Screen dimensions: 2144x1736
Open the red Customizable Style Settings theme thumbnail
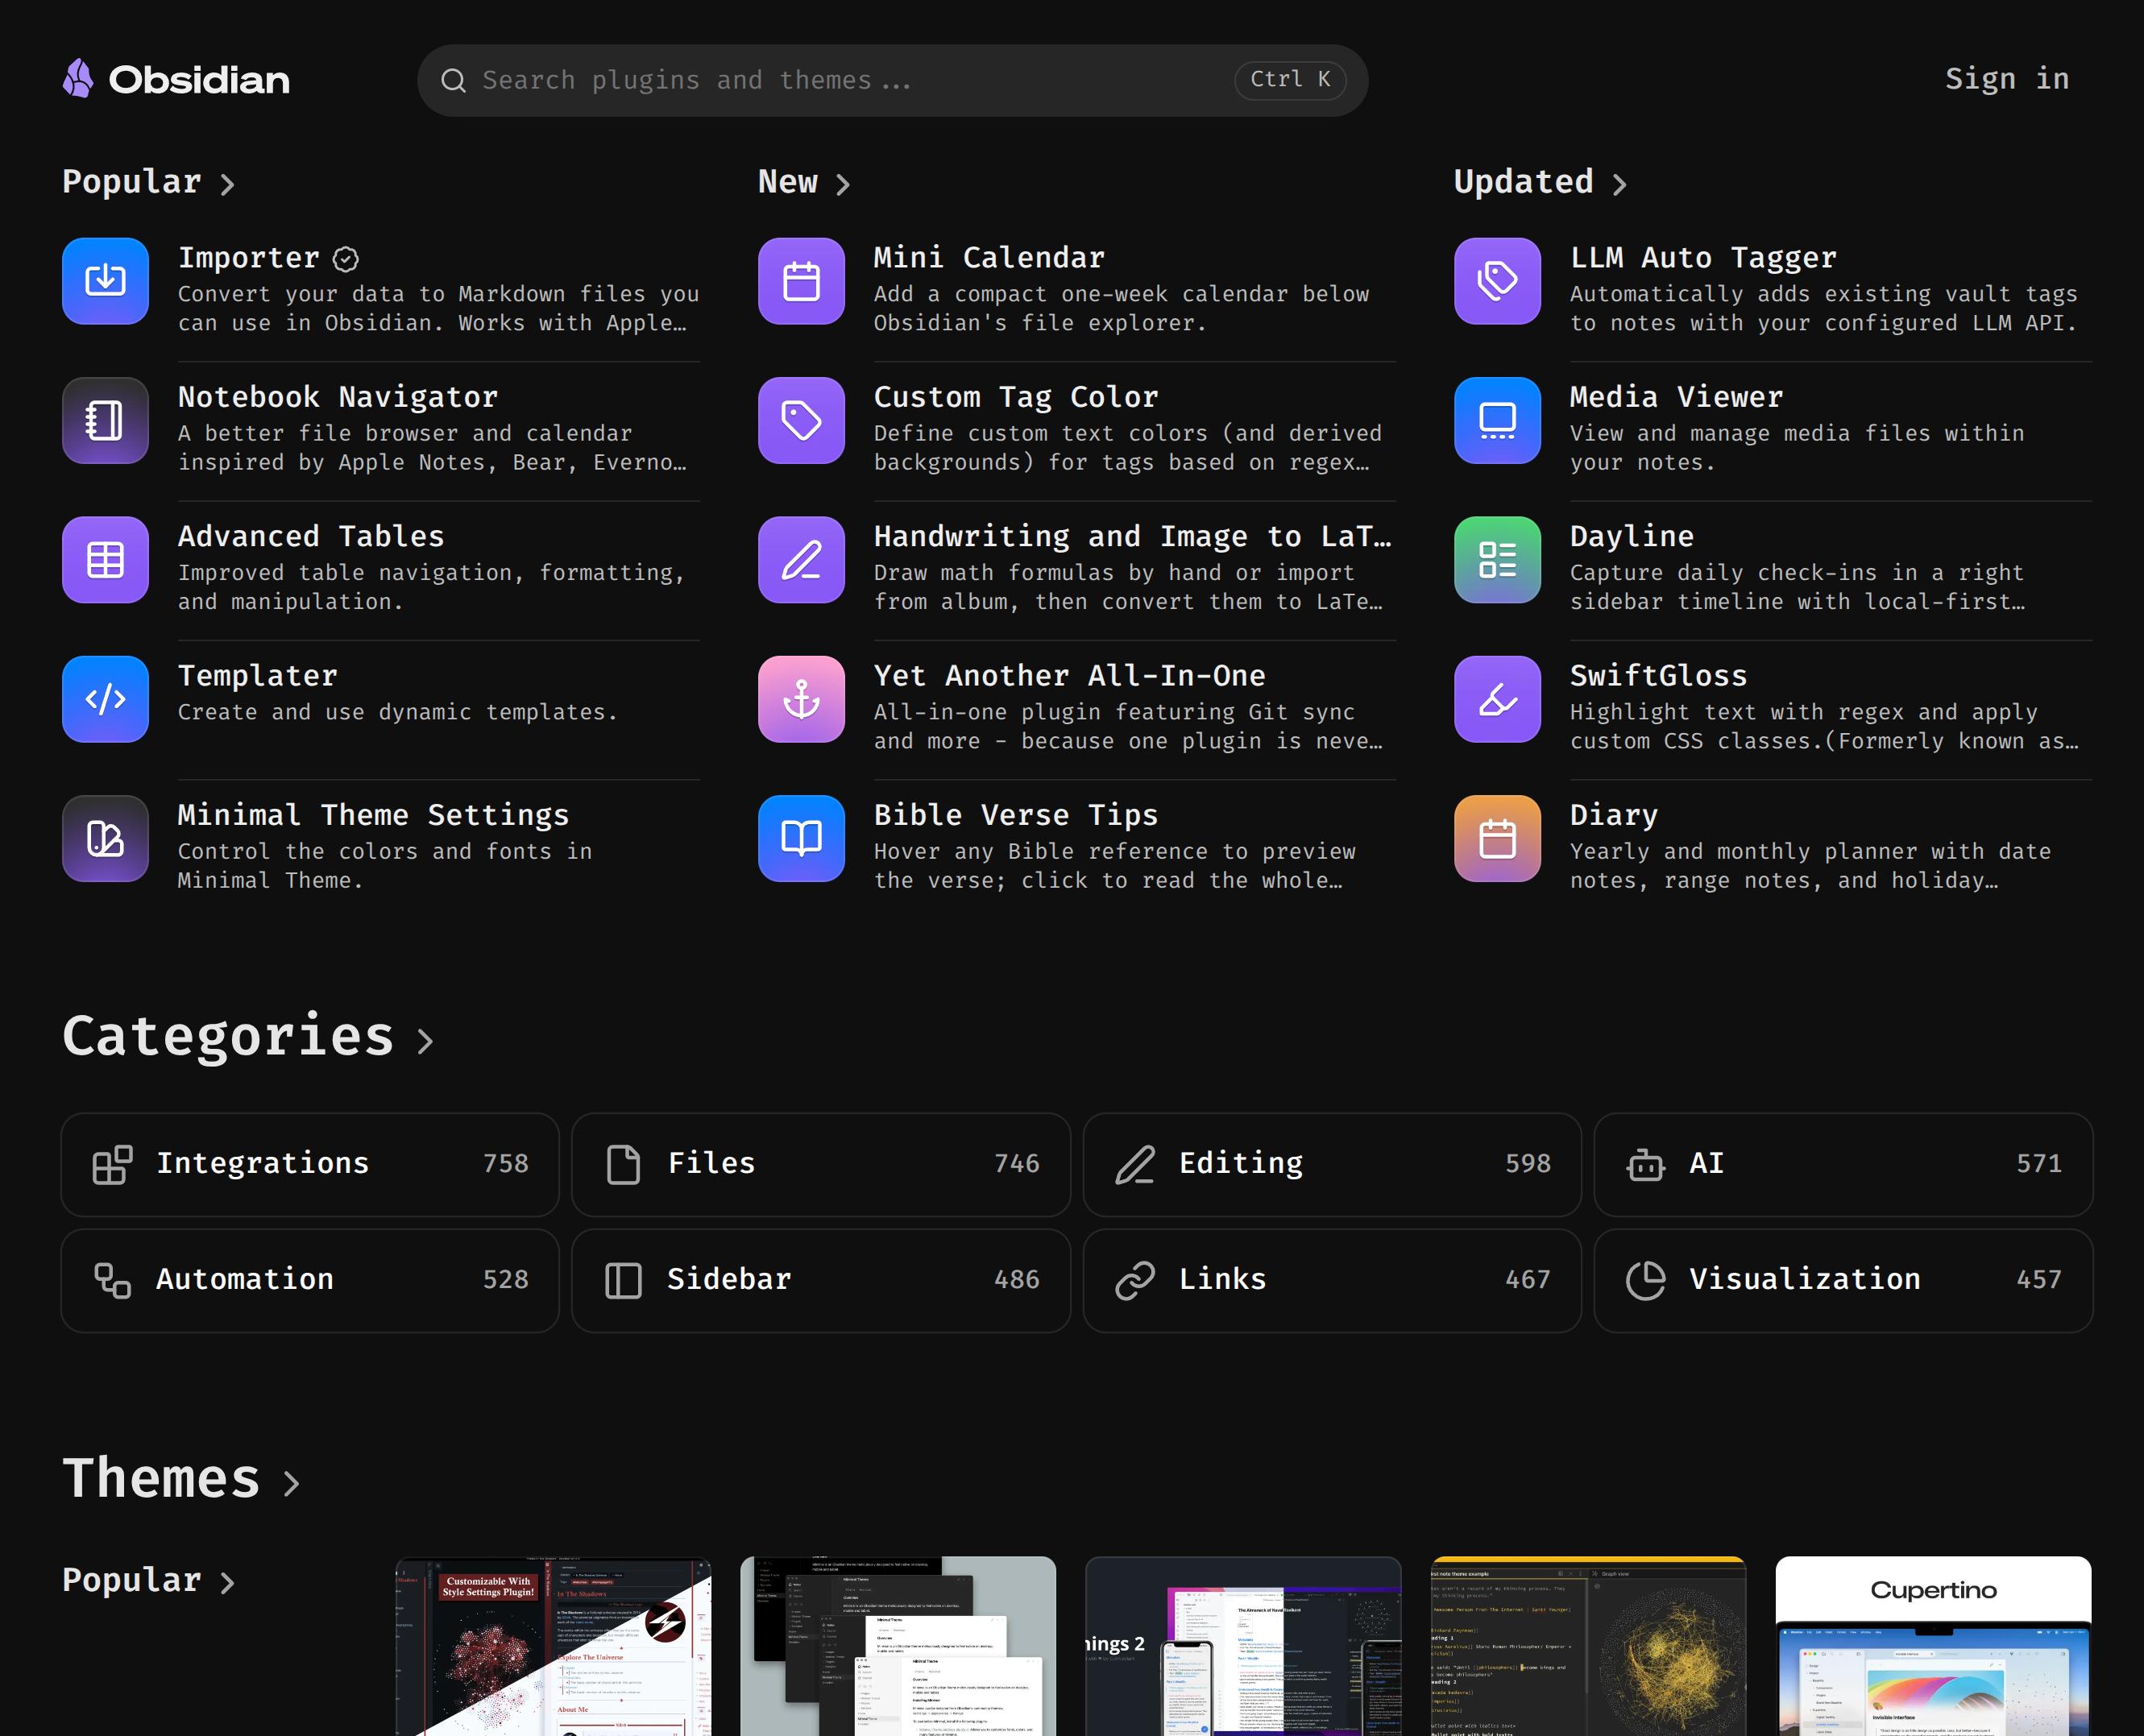click(553, 1646)
